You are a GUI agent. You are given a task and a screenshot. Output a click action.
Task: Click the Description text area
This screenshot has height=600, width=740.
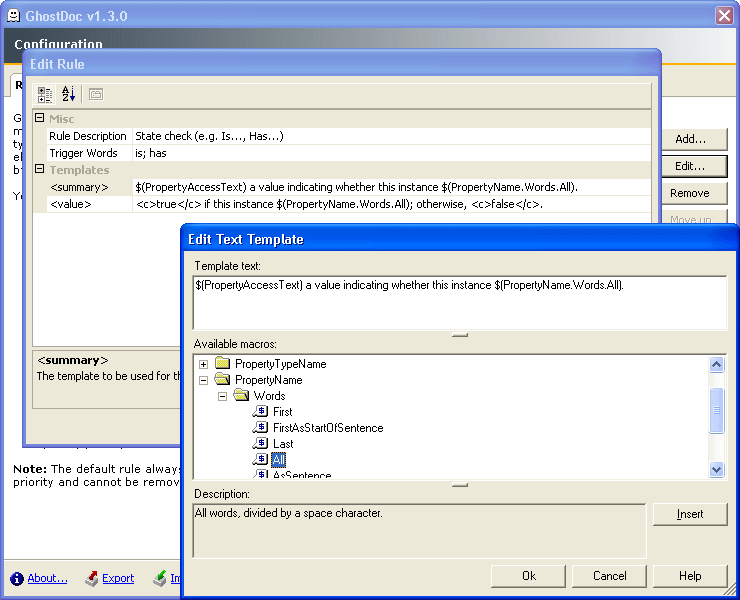tap(419, 531)
